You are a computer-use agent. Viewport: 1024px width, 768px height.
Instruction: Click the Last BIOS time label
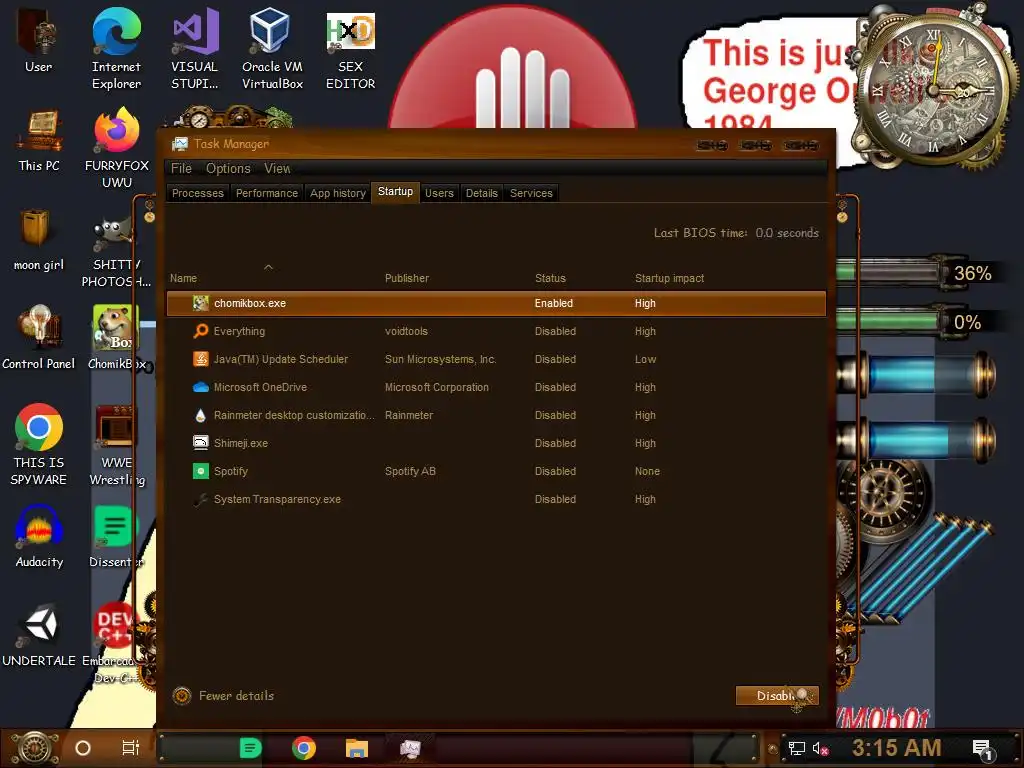click(700, 233)
